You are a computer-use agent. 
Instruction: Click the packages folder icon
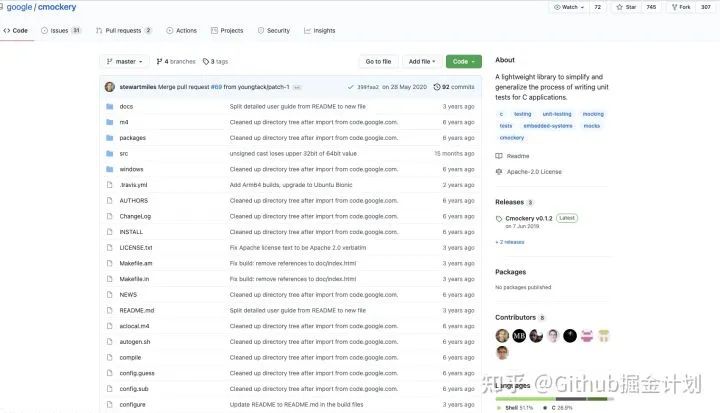pos(109,138)
